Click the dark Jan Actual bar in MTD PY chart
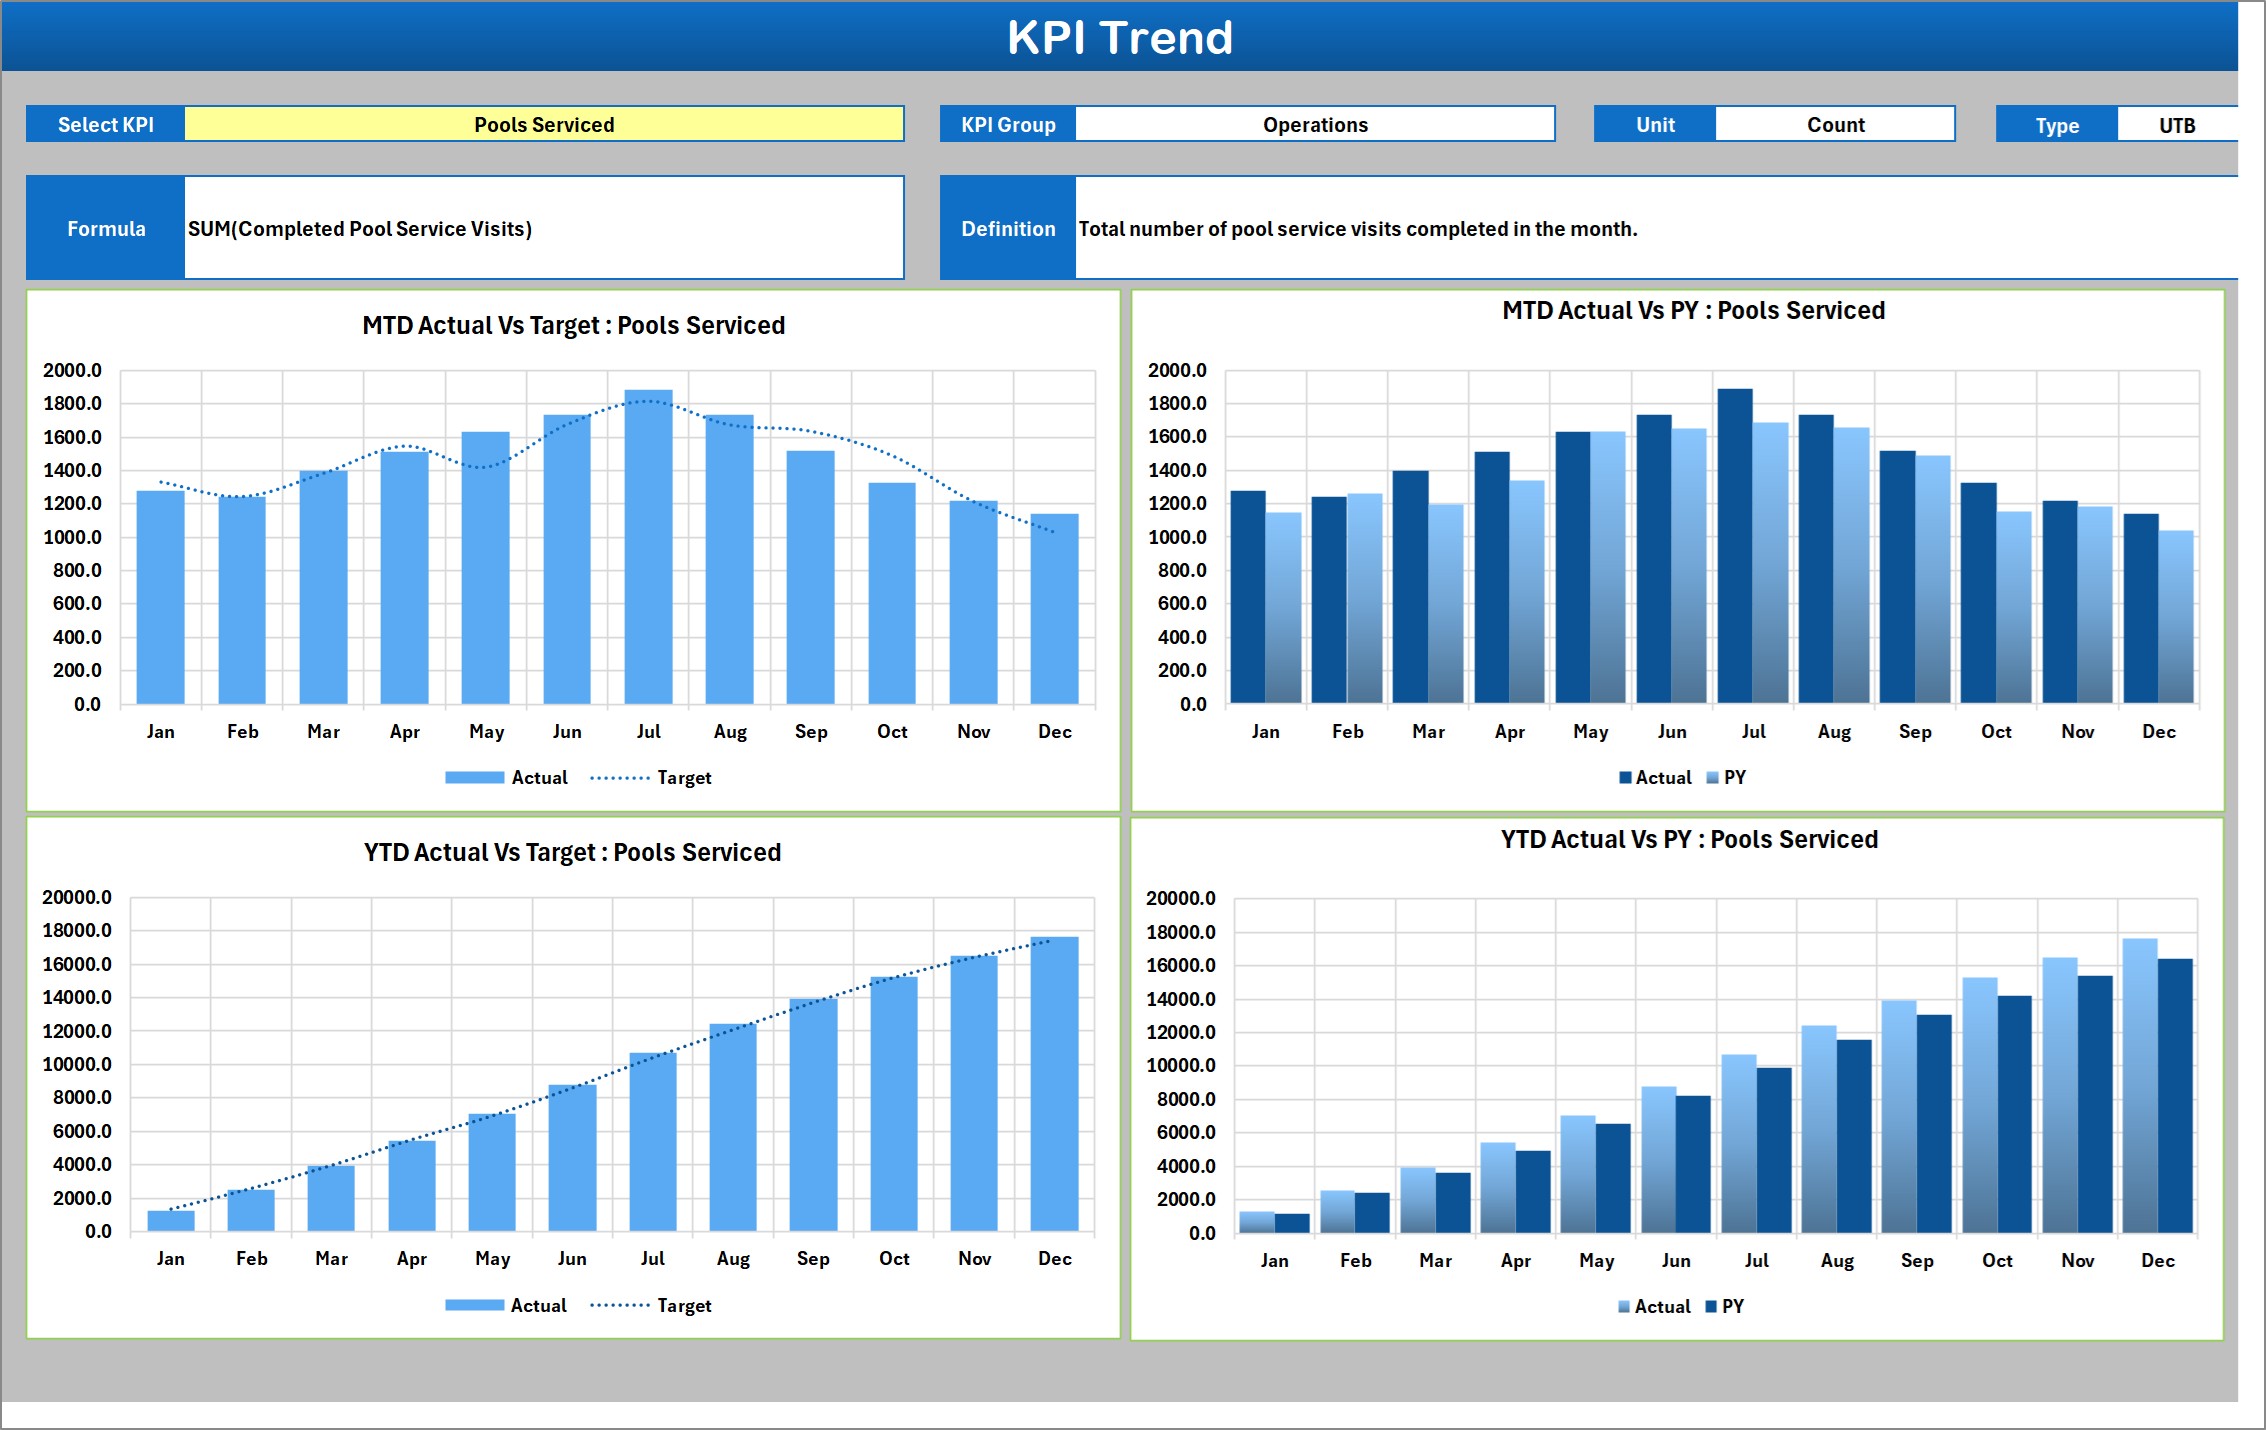The image size is (2266, 1430). [1248, 597]
